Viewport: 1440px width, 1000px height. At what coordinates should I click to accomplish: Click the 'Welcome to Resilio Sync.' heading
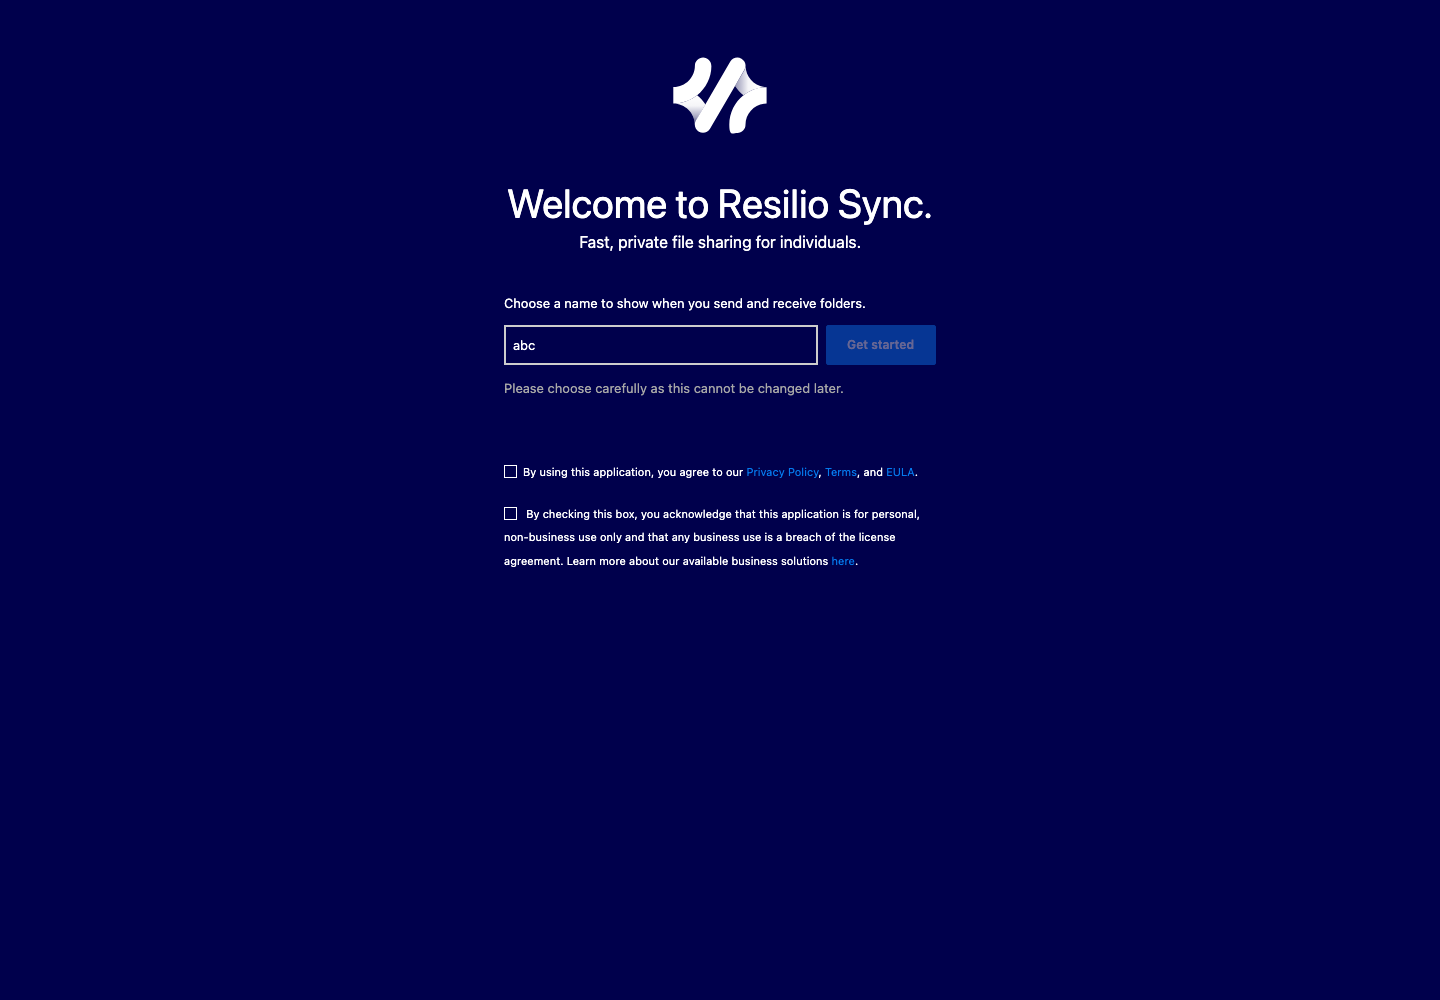pyautogui.click(x=720, y=204)
